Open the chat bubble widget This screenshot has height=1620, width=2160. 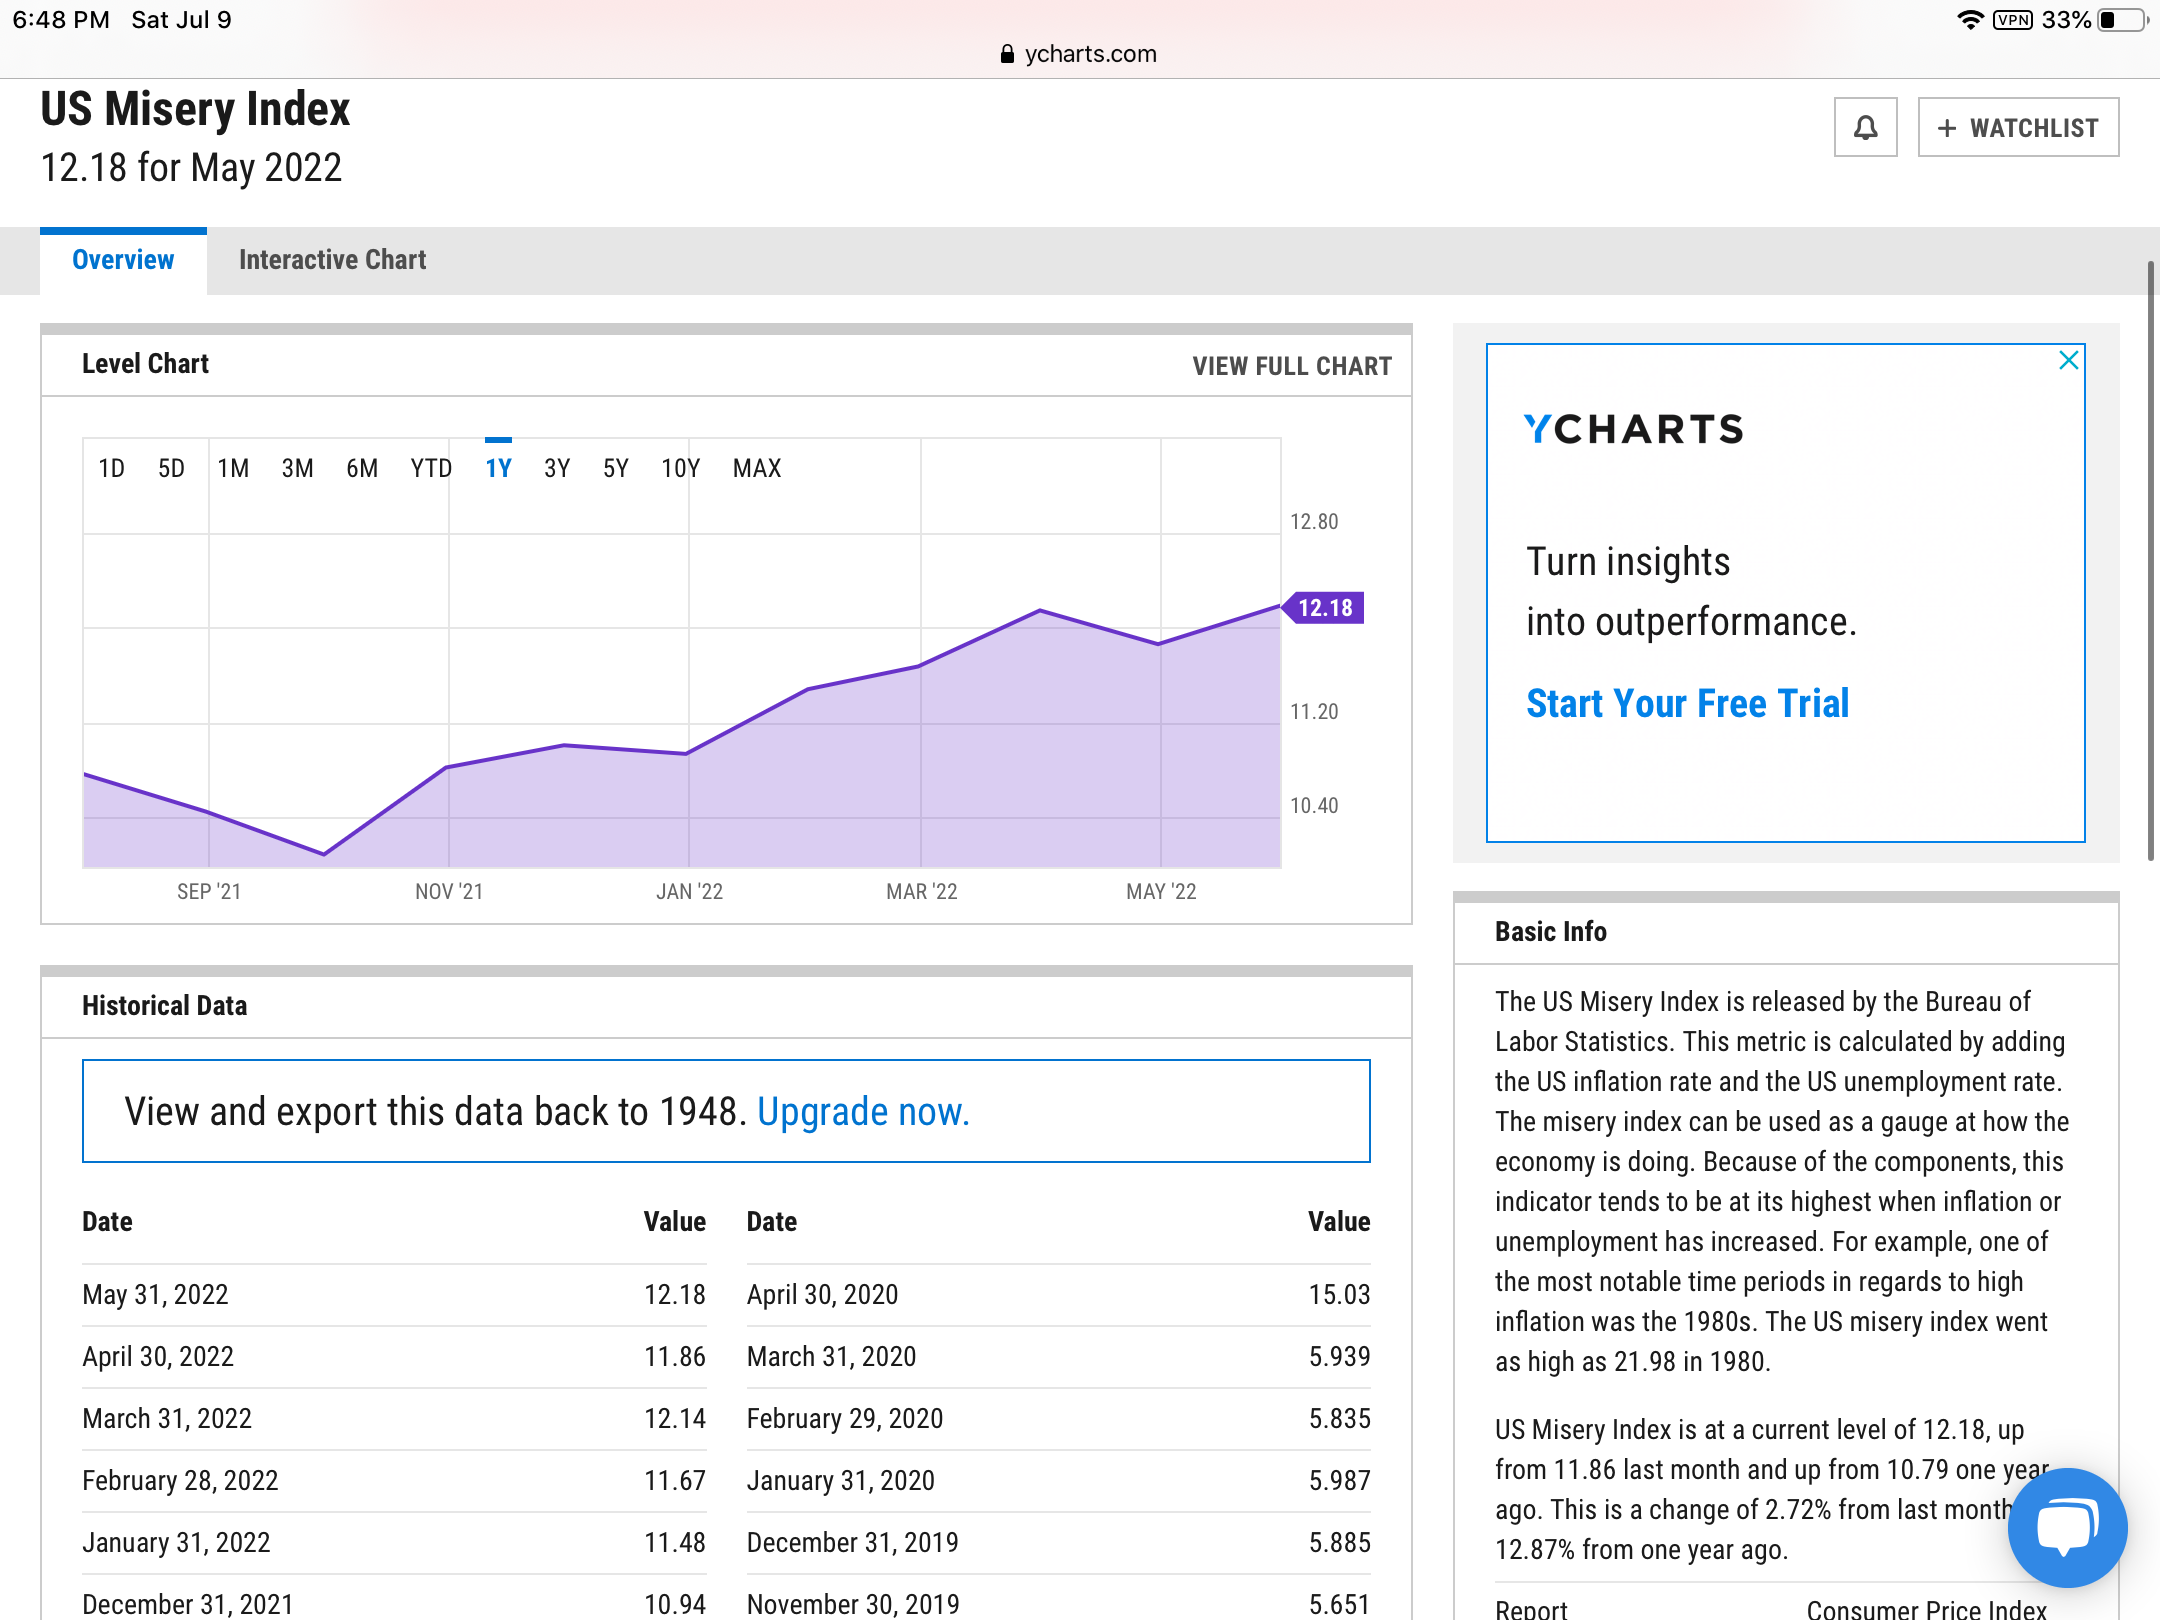2067,1527
